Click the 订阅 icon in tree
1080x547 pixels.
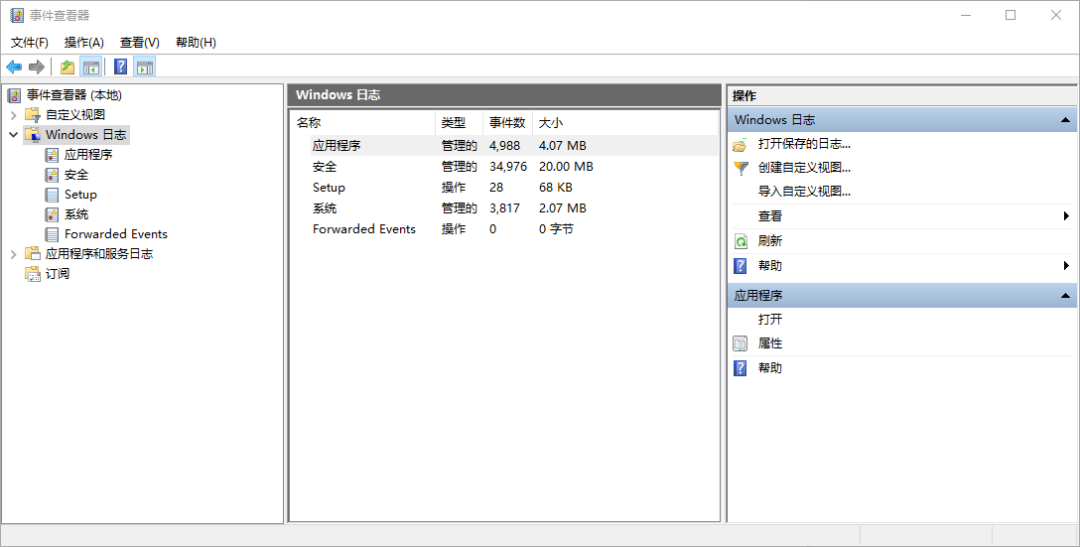[32, 274]
